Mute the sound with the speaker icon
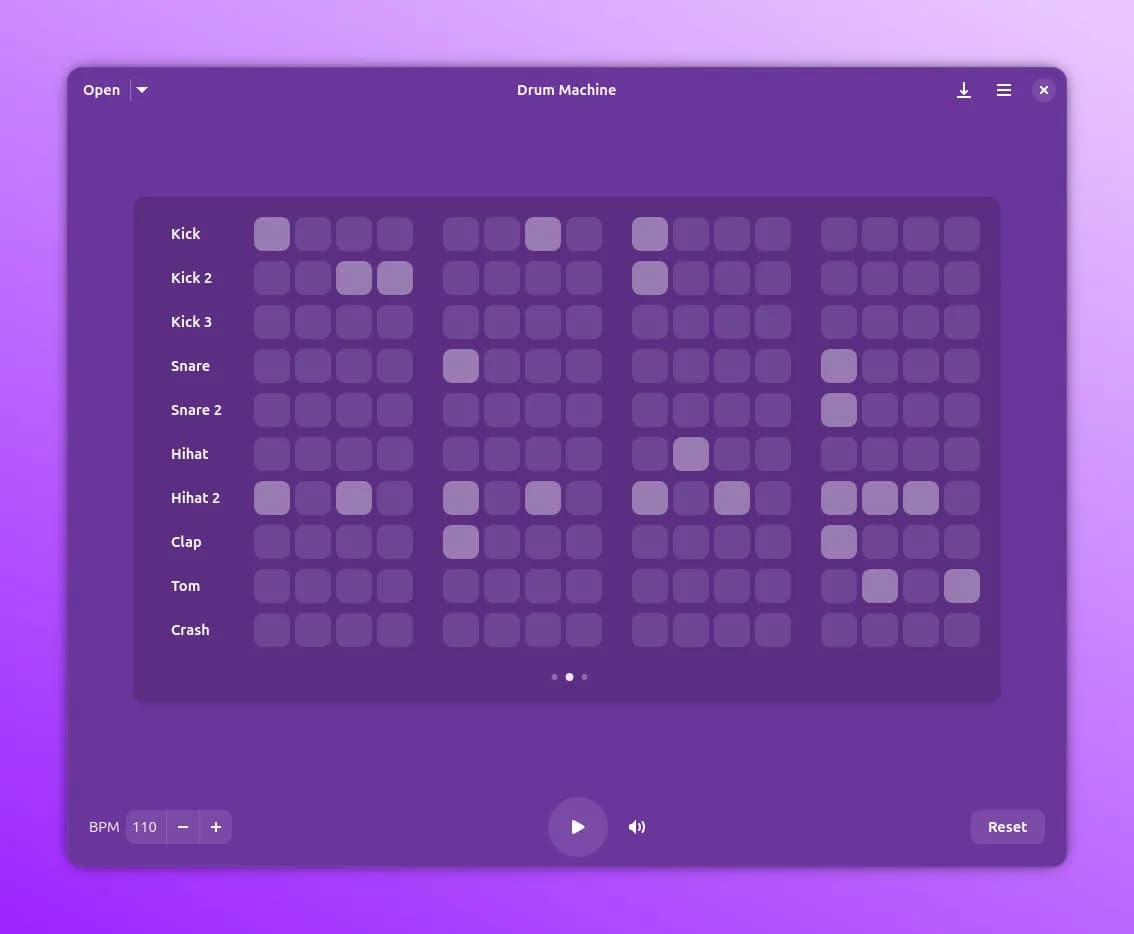The height and width of the screenshot is (934, 1134). pyautogui.click(x=637, y=827)
